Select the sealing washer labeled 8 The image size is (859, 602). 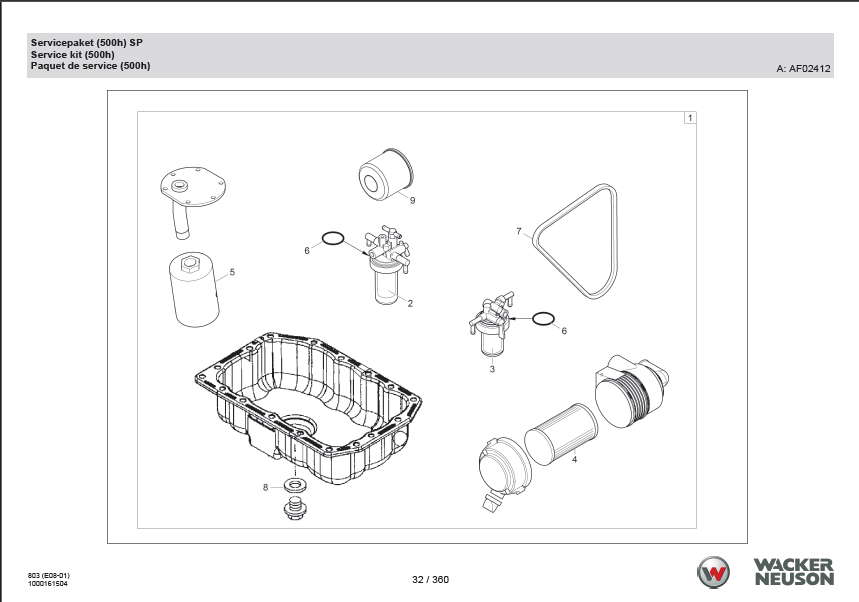[293, 487]
